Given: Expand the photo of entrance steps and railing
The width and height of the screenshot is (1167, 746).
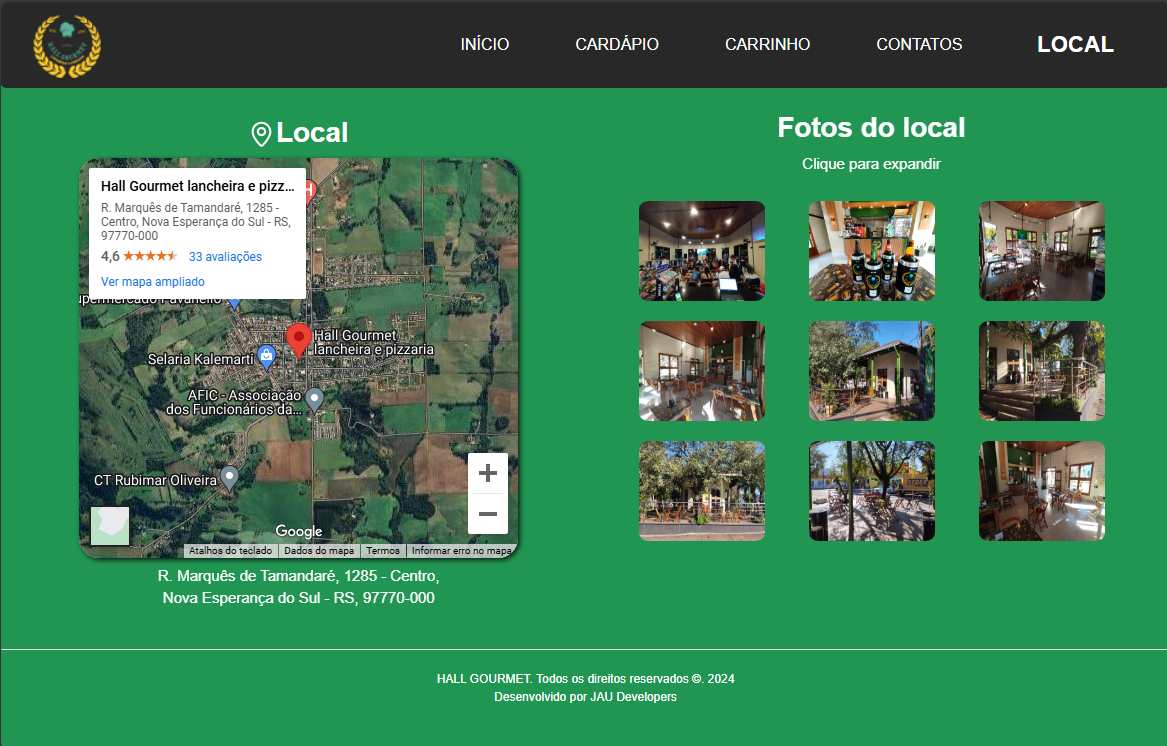Looking at the screenshot, I should click(x=1042, y=371).
